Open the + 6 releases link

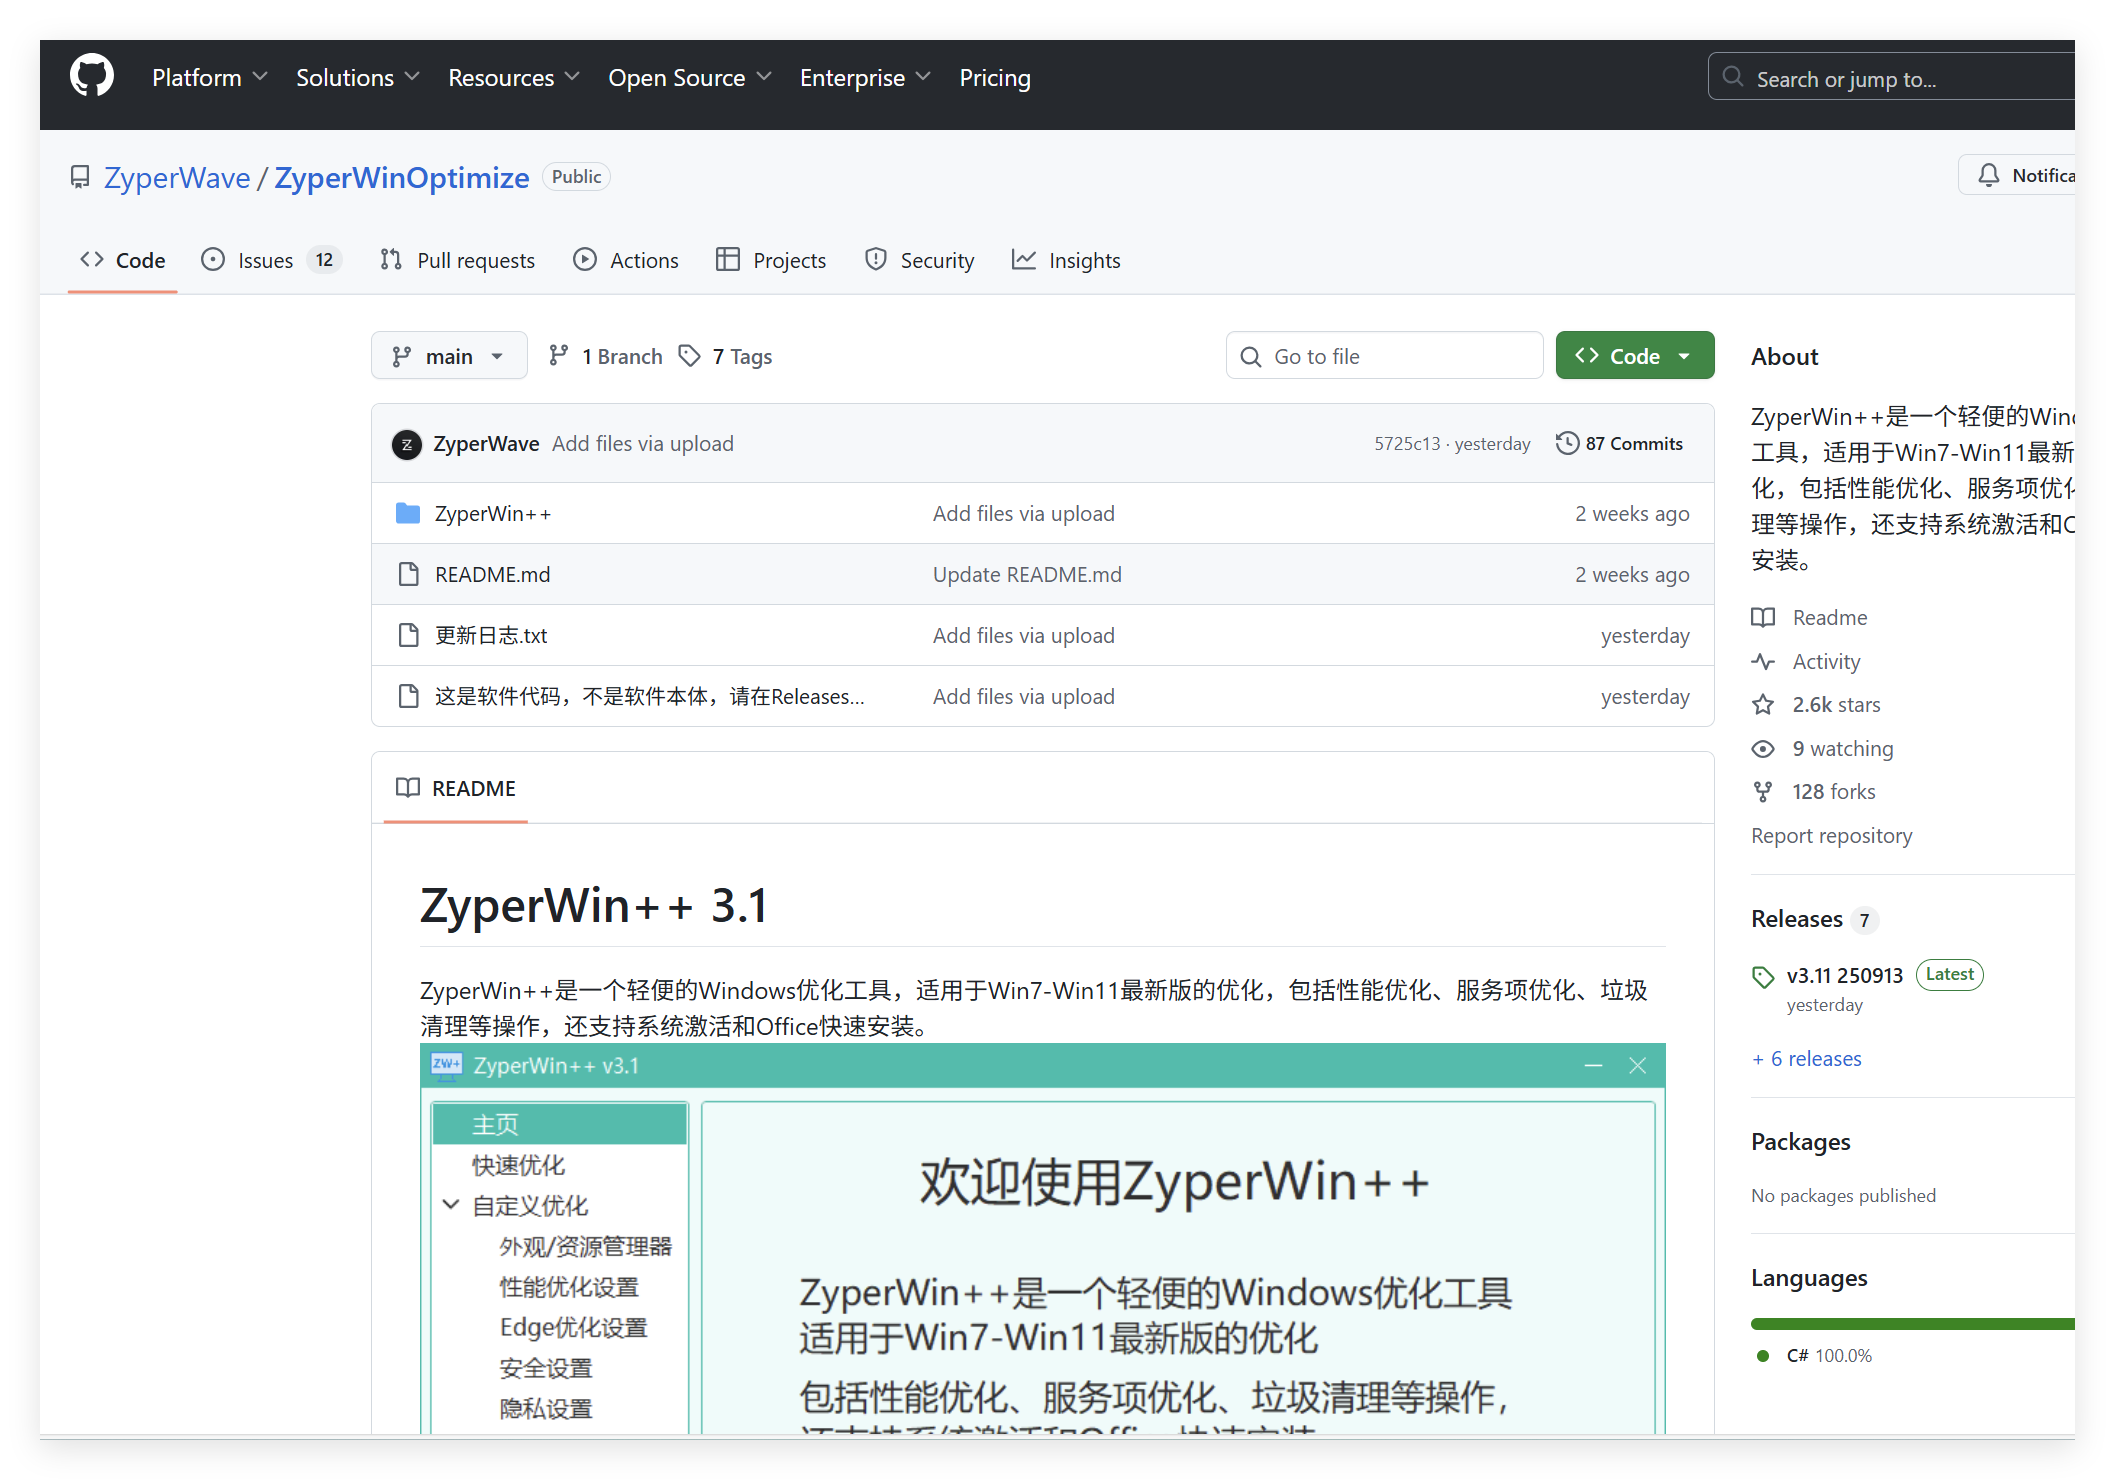[1806, 1059]
